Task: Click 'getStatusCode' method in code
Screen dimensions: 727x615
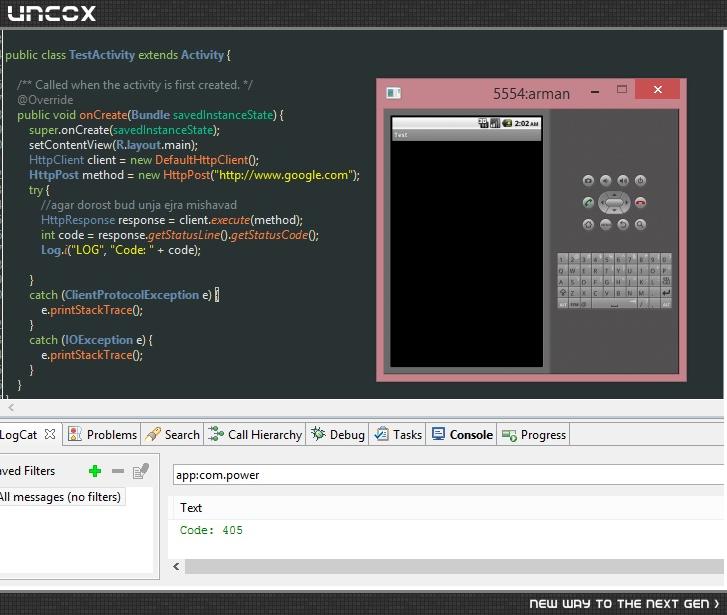Action: [x=269, y=235]
